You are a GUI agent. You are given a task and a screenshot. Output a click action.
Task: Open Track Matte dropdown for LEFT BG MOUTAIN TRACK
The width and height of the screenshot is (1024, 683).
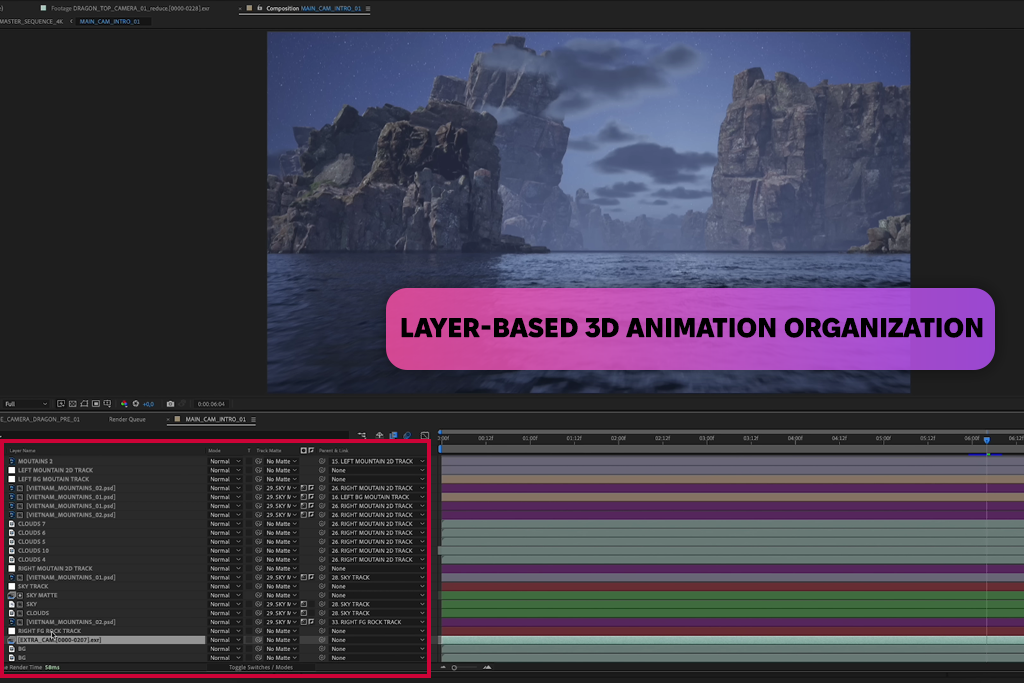(281, 479)
